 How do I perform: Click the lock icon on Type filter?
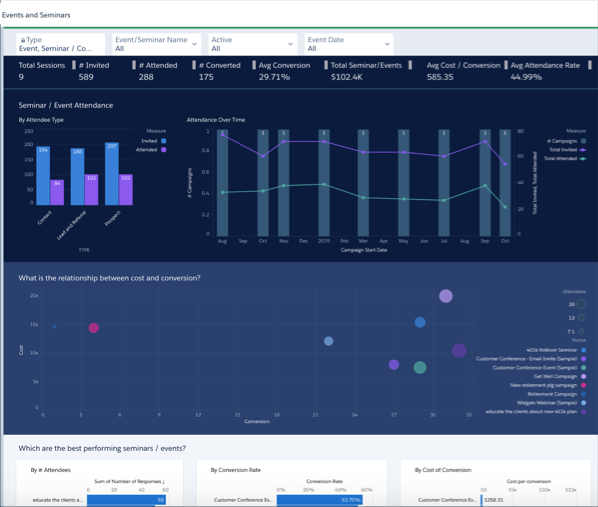click(23, 40)
